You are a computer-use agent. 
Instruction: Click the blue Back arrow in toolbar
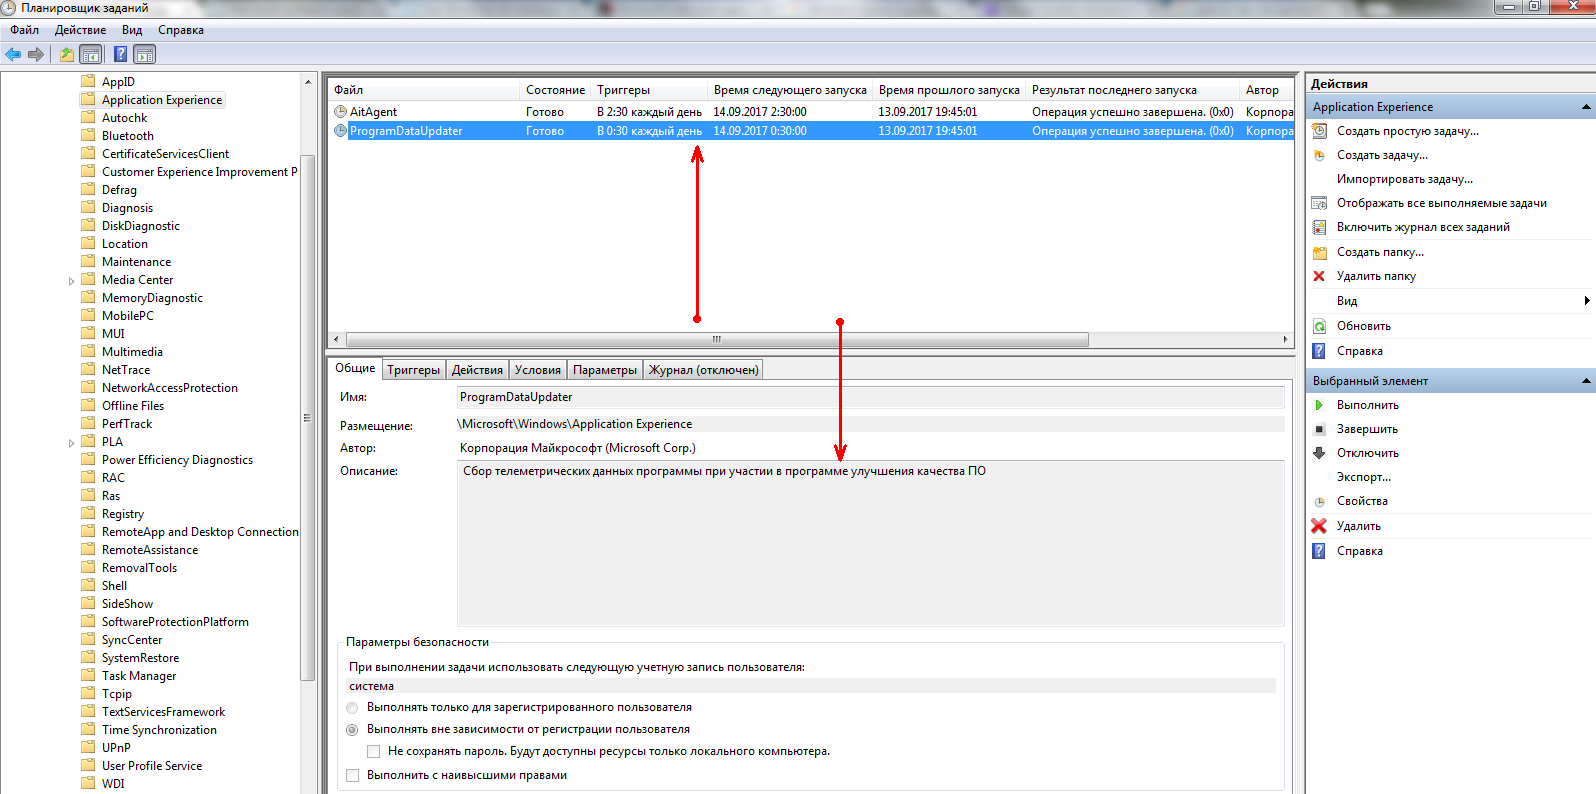click(13, 54)
